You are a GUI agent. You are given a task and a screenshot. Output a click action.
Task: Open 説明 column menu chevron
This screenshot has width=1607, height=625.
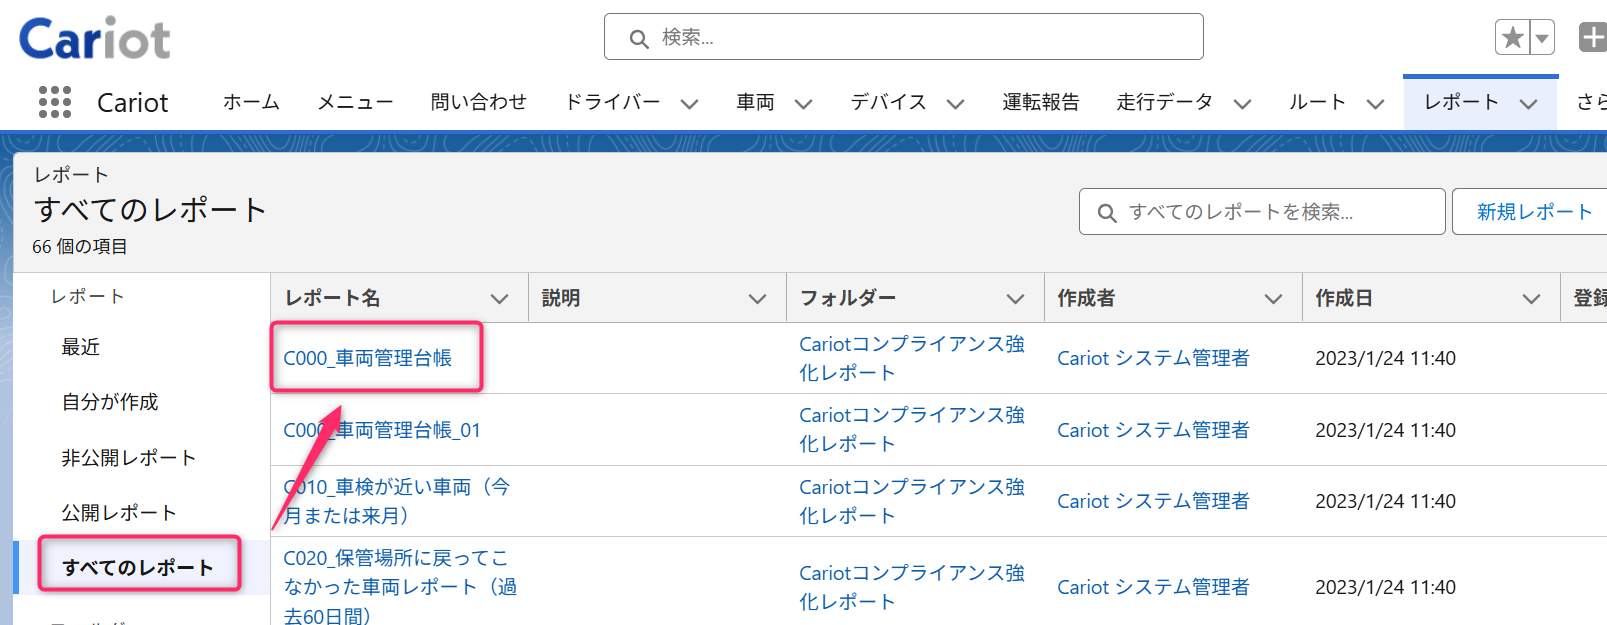(757, 298)
